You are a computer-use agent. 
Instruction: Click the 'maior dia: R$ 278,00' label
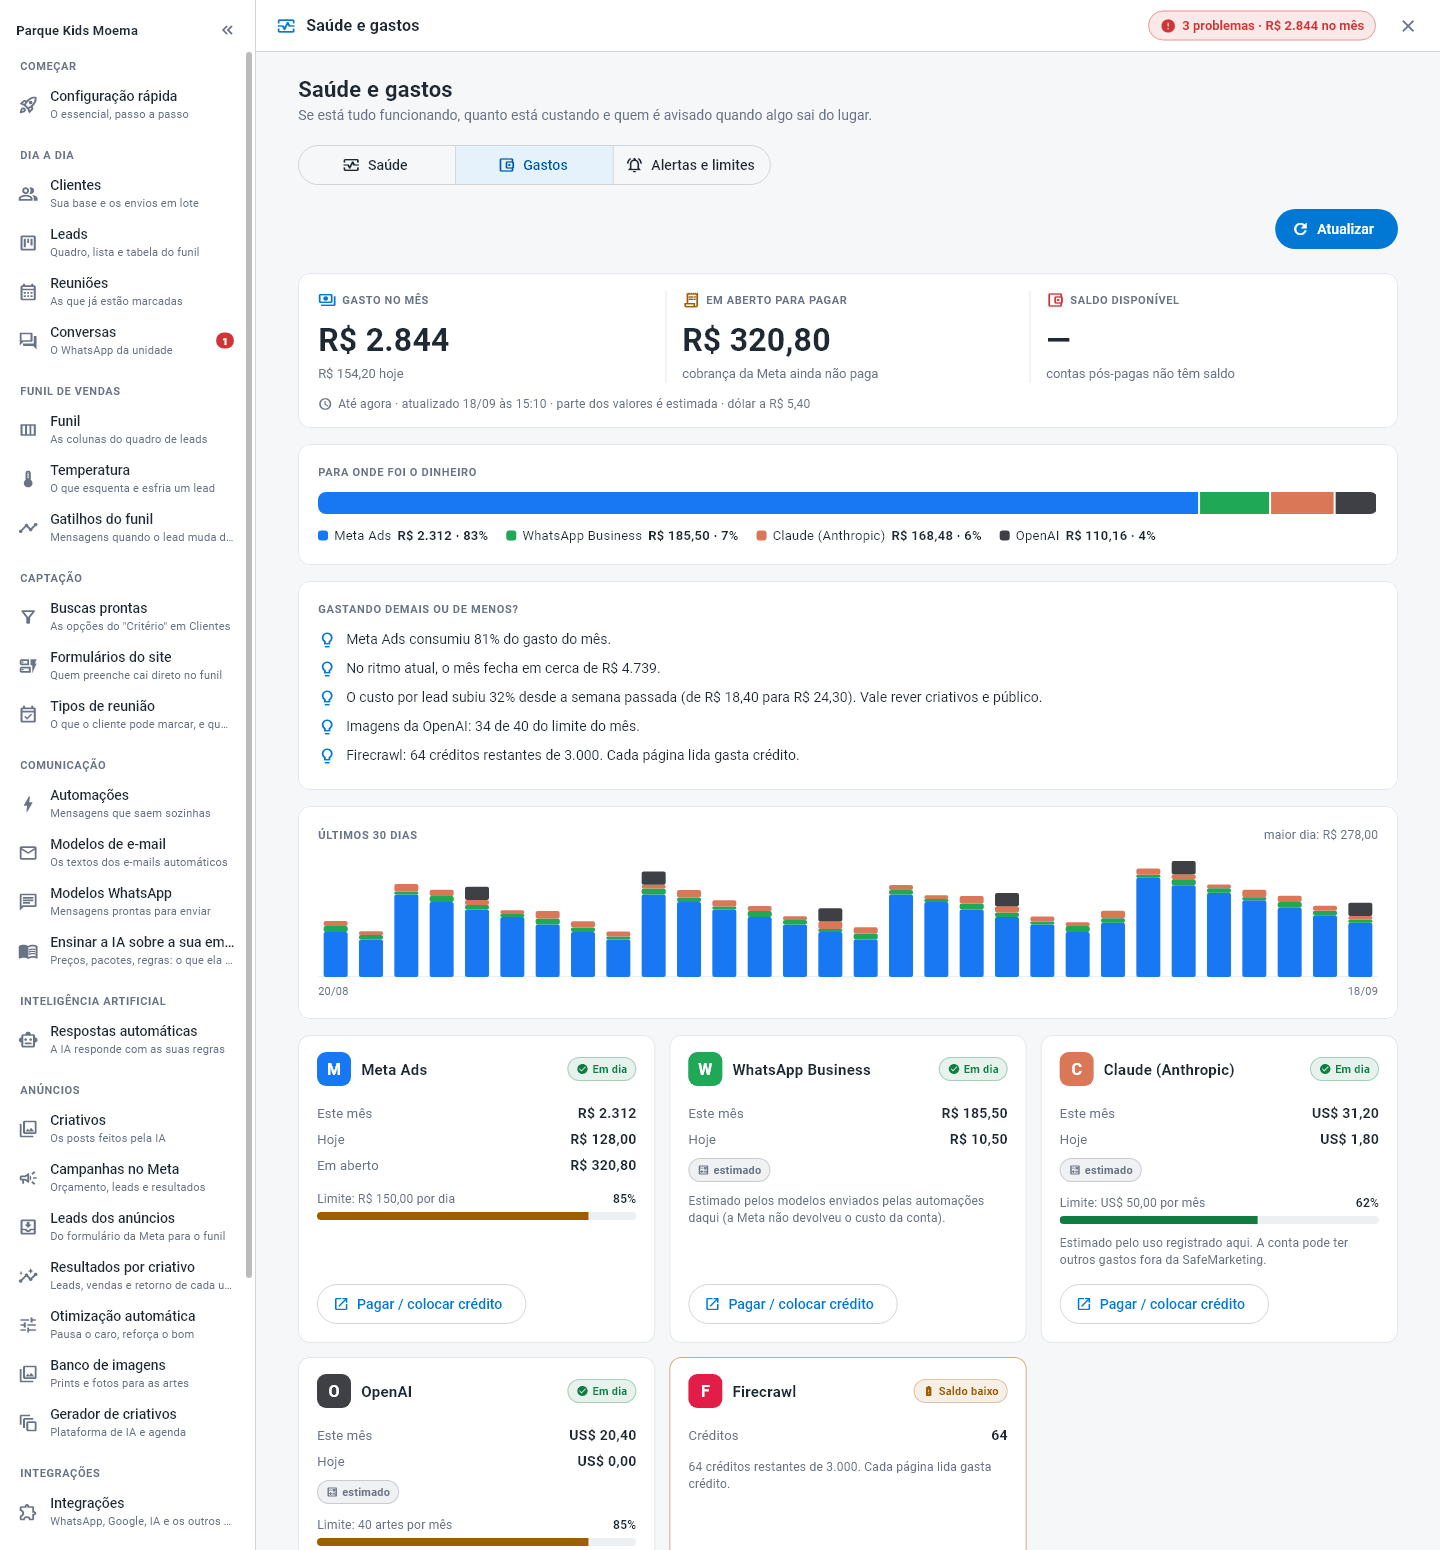(x=1321, y=835)
